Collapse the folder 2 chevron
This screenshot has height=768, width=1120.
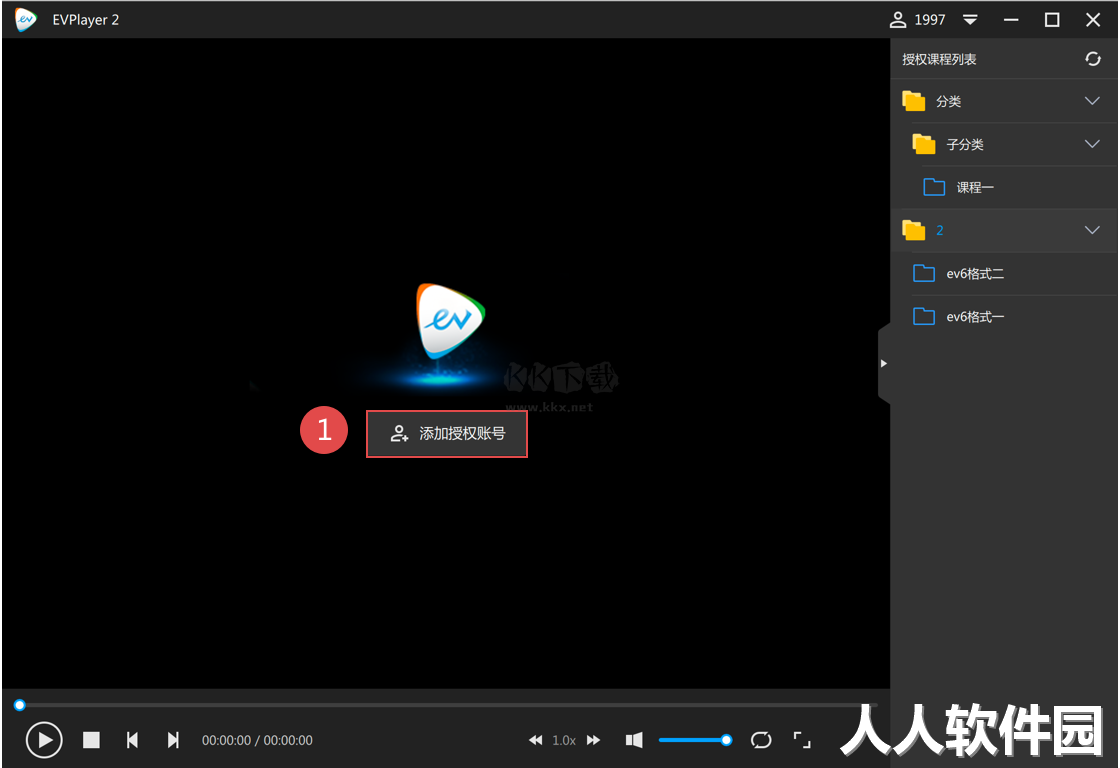tap(1092, 230)
